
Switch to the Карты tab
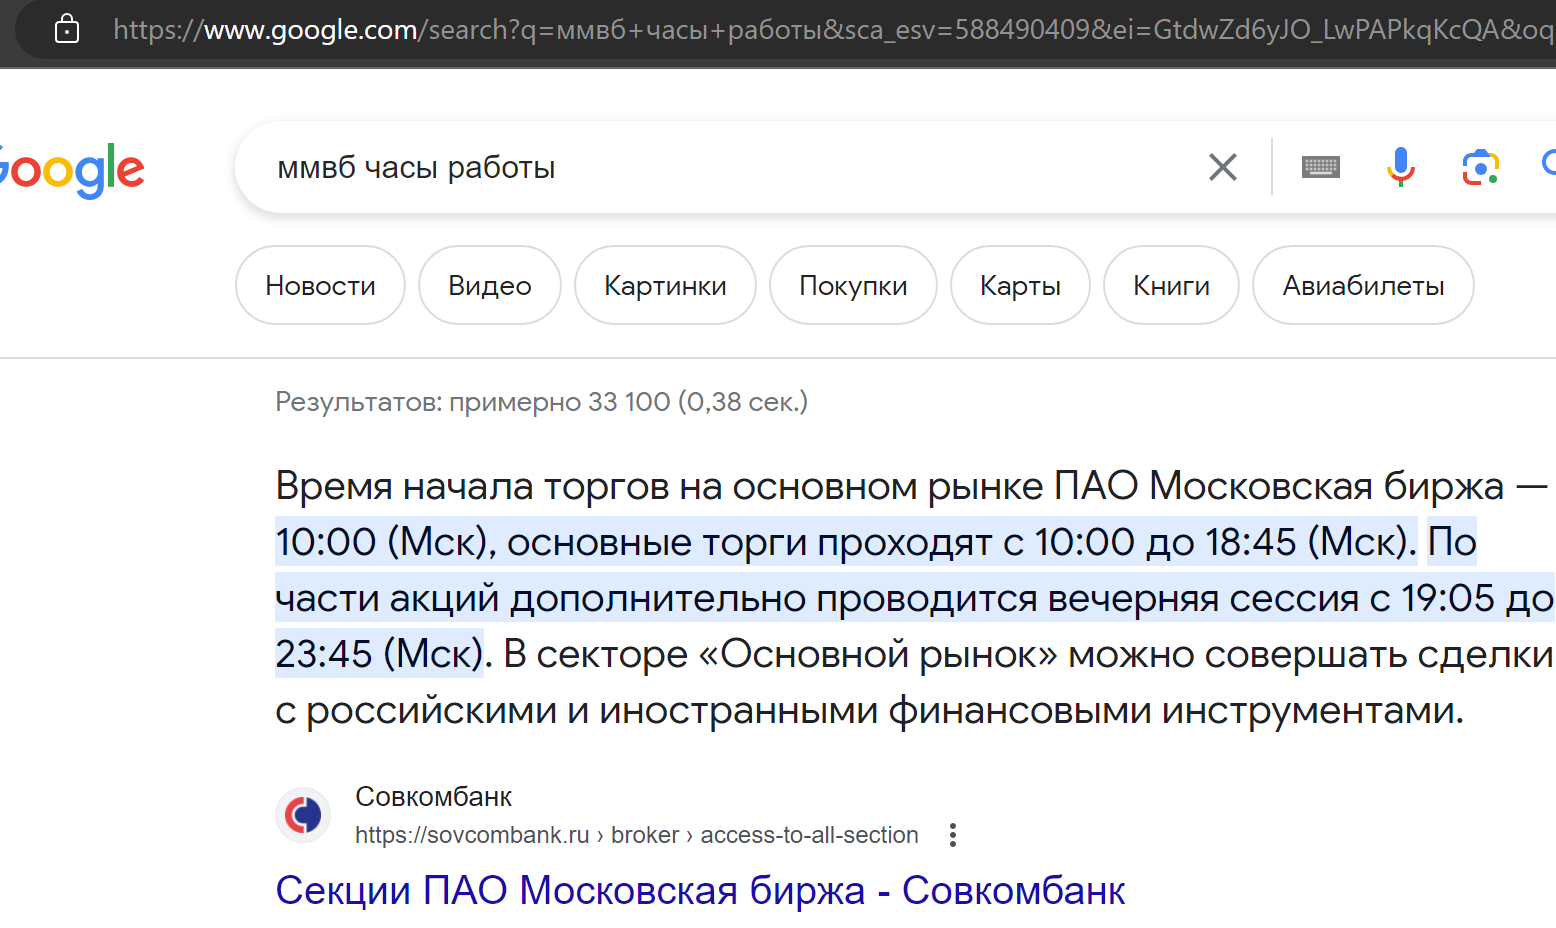pyautogui.click(x=1020, y=285)
